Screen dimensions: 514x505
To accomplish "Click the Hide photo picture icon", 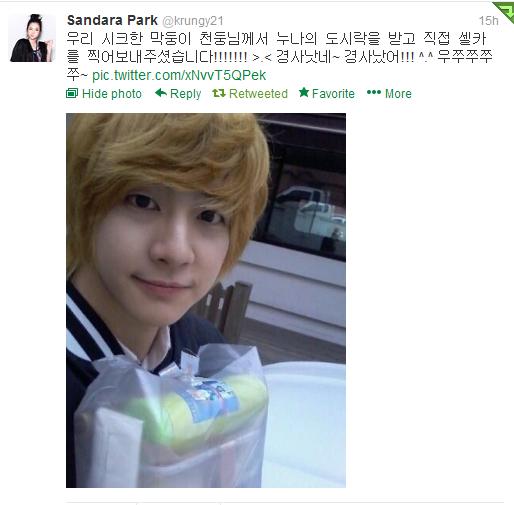I will [x=72, y=93].
